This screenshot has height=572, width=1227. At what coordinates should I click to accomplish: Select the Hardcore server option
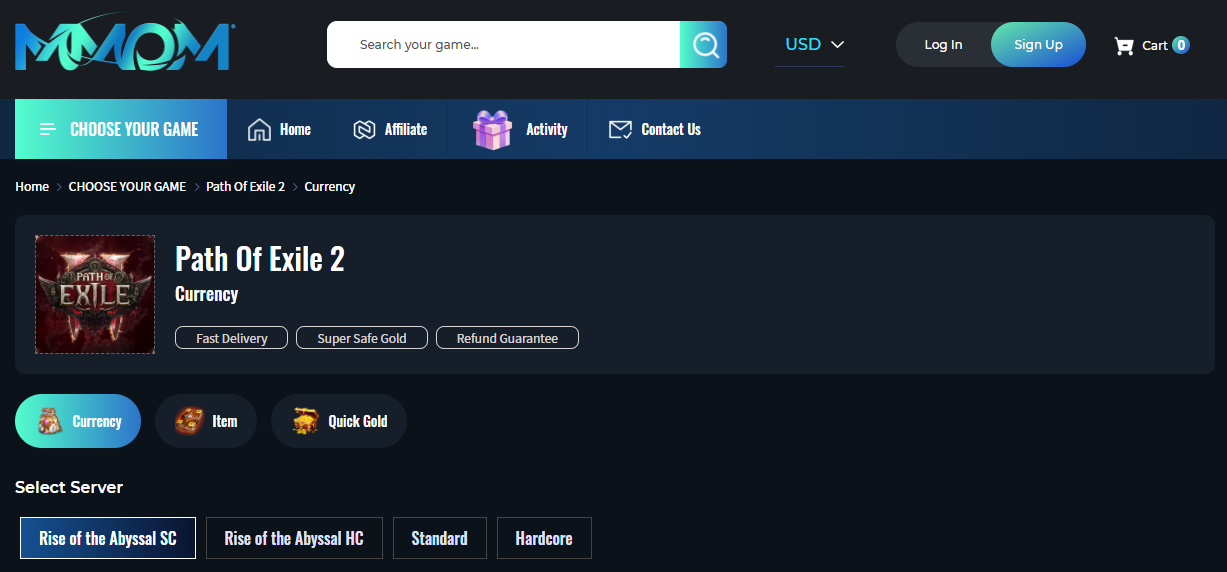(544, 538)
